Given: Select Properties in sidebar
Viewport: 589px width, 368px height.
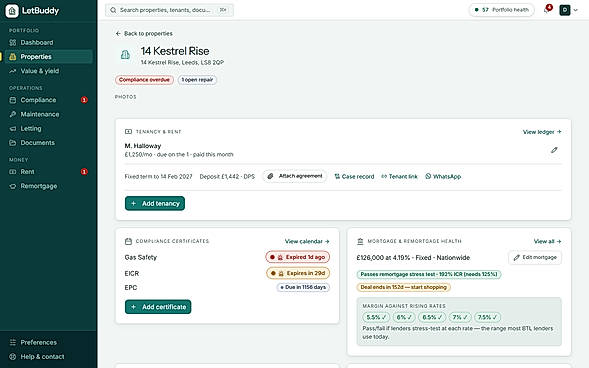Looking at the screenshot, I should pyautogui.click(x=49, y=57).
